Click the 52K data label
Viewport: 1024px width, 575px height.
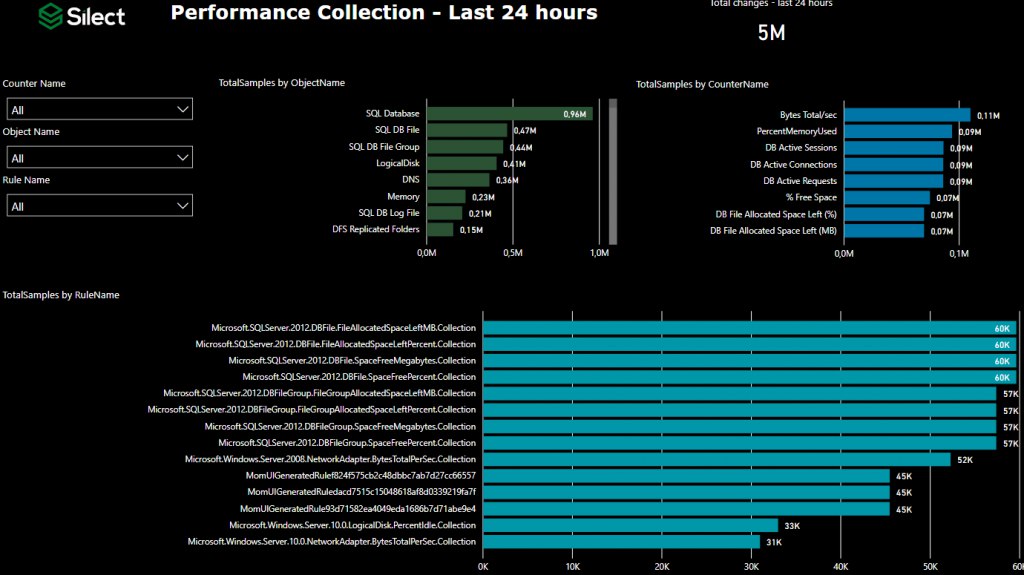[x=965, y=460]
